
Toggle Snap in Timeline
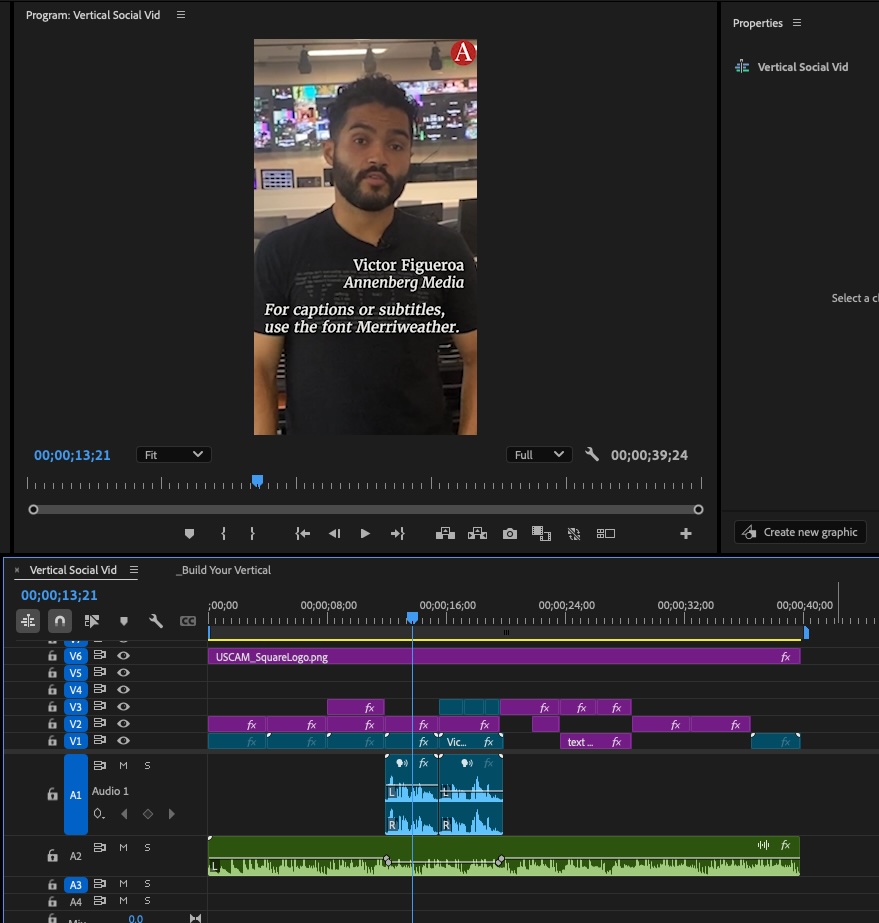pyautogui.click(x=59, y=621)
